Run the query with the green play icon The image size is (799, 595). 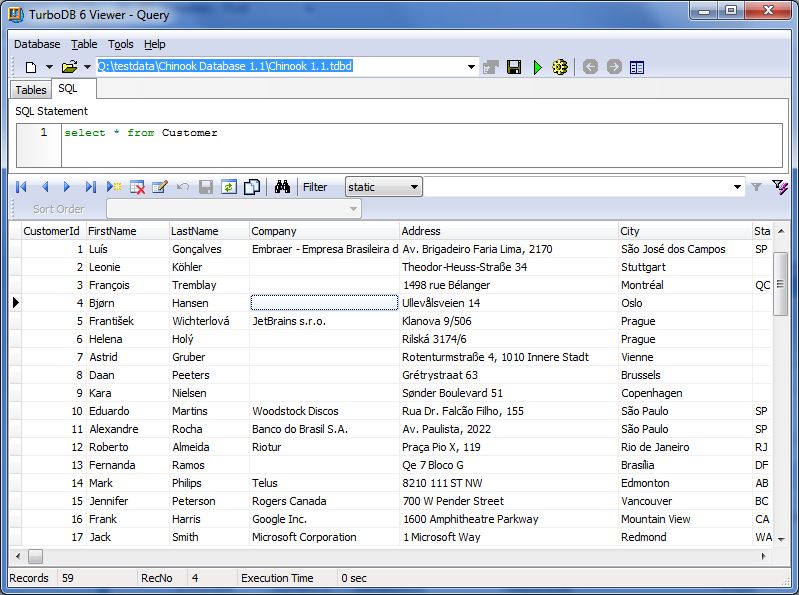point(537,67)
